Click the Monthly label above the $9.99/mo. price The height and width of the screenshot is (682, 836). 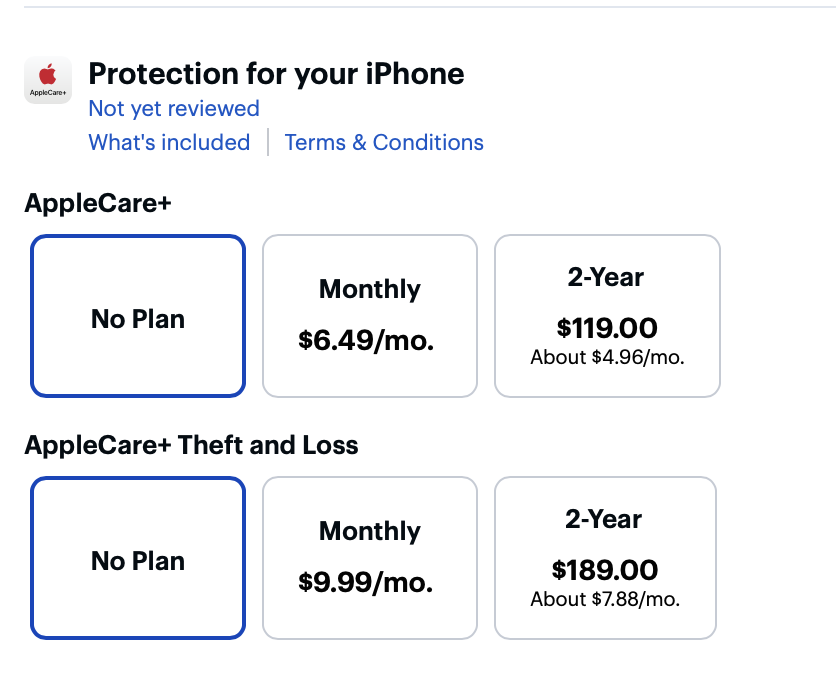click(370, 531)
